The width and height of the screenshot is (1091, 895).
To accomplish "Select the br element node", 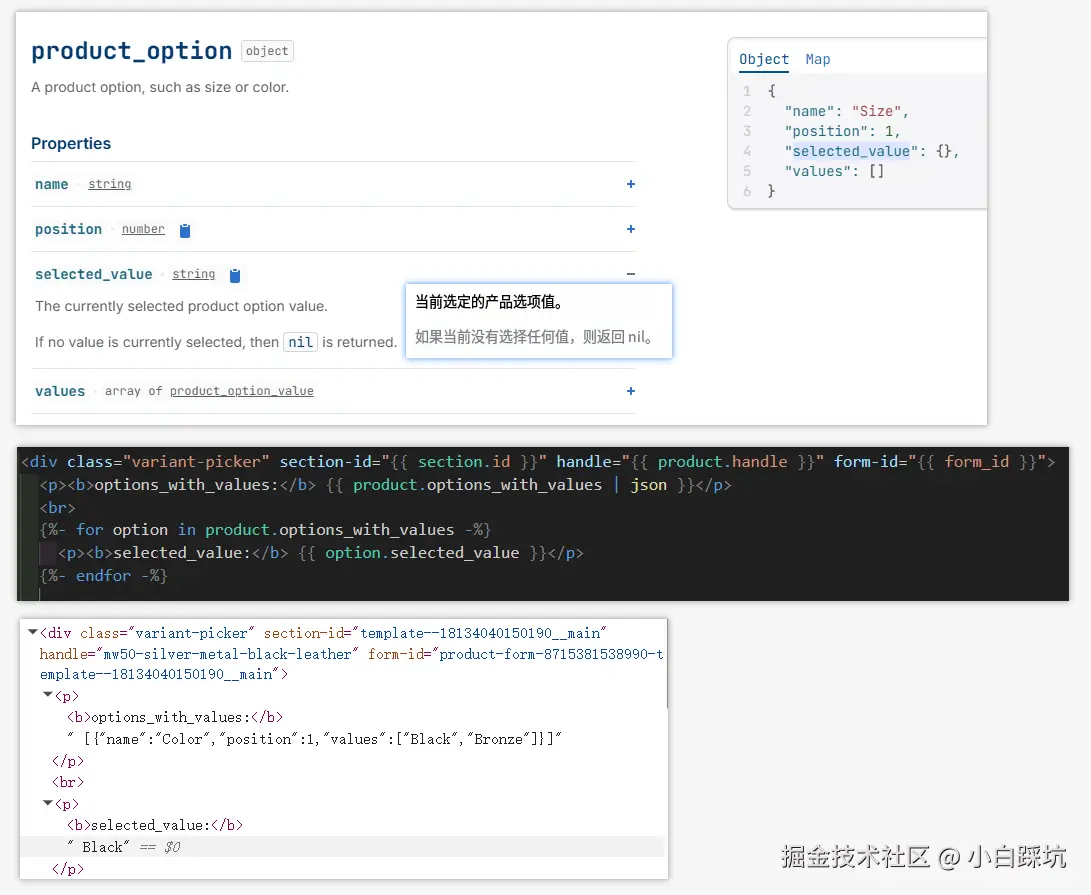I will (x=67, y=782).
